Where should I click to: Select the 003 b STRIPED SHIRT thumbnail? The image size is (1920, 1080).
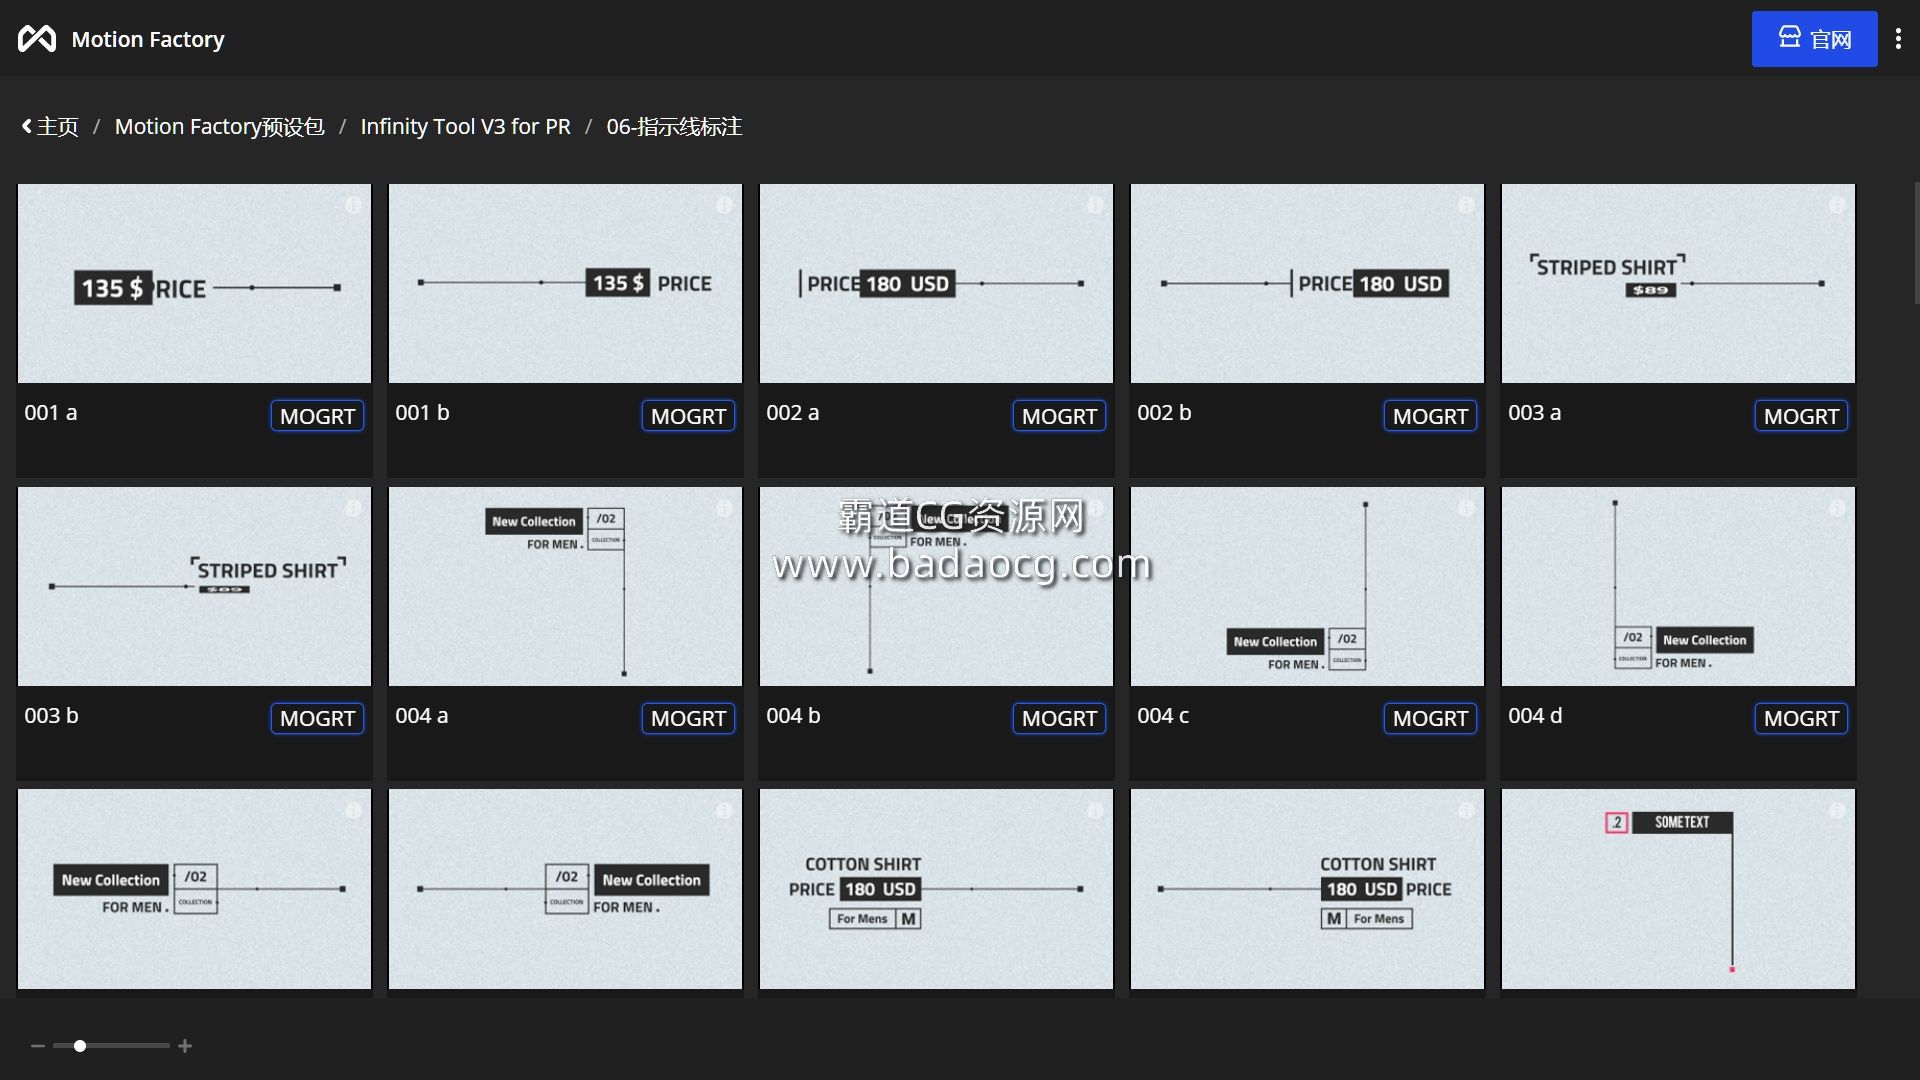click(x=194, y=586)
